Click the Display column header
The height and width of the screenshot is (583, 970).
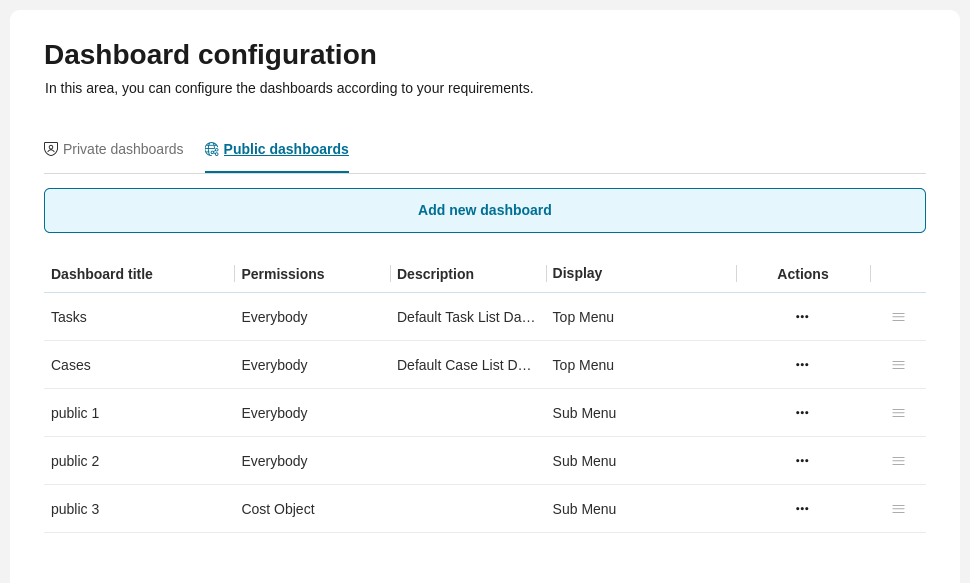click(577, 274)
